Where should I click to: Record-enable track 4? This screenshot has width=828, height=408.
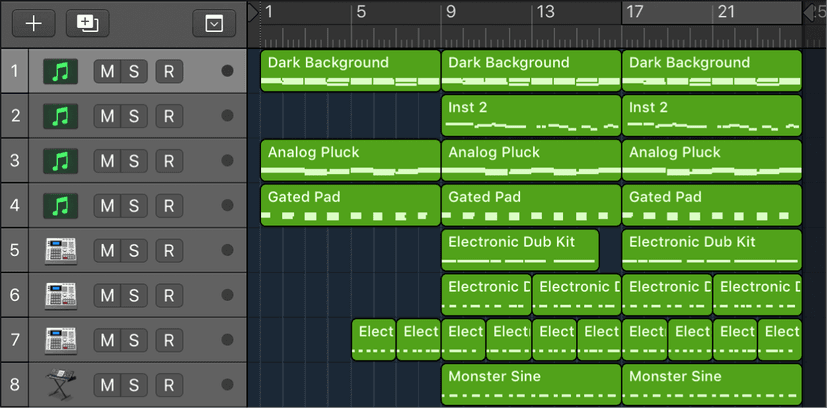pyautogui.click(x=169, y=206)
